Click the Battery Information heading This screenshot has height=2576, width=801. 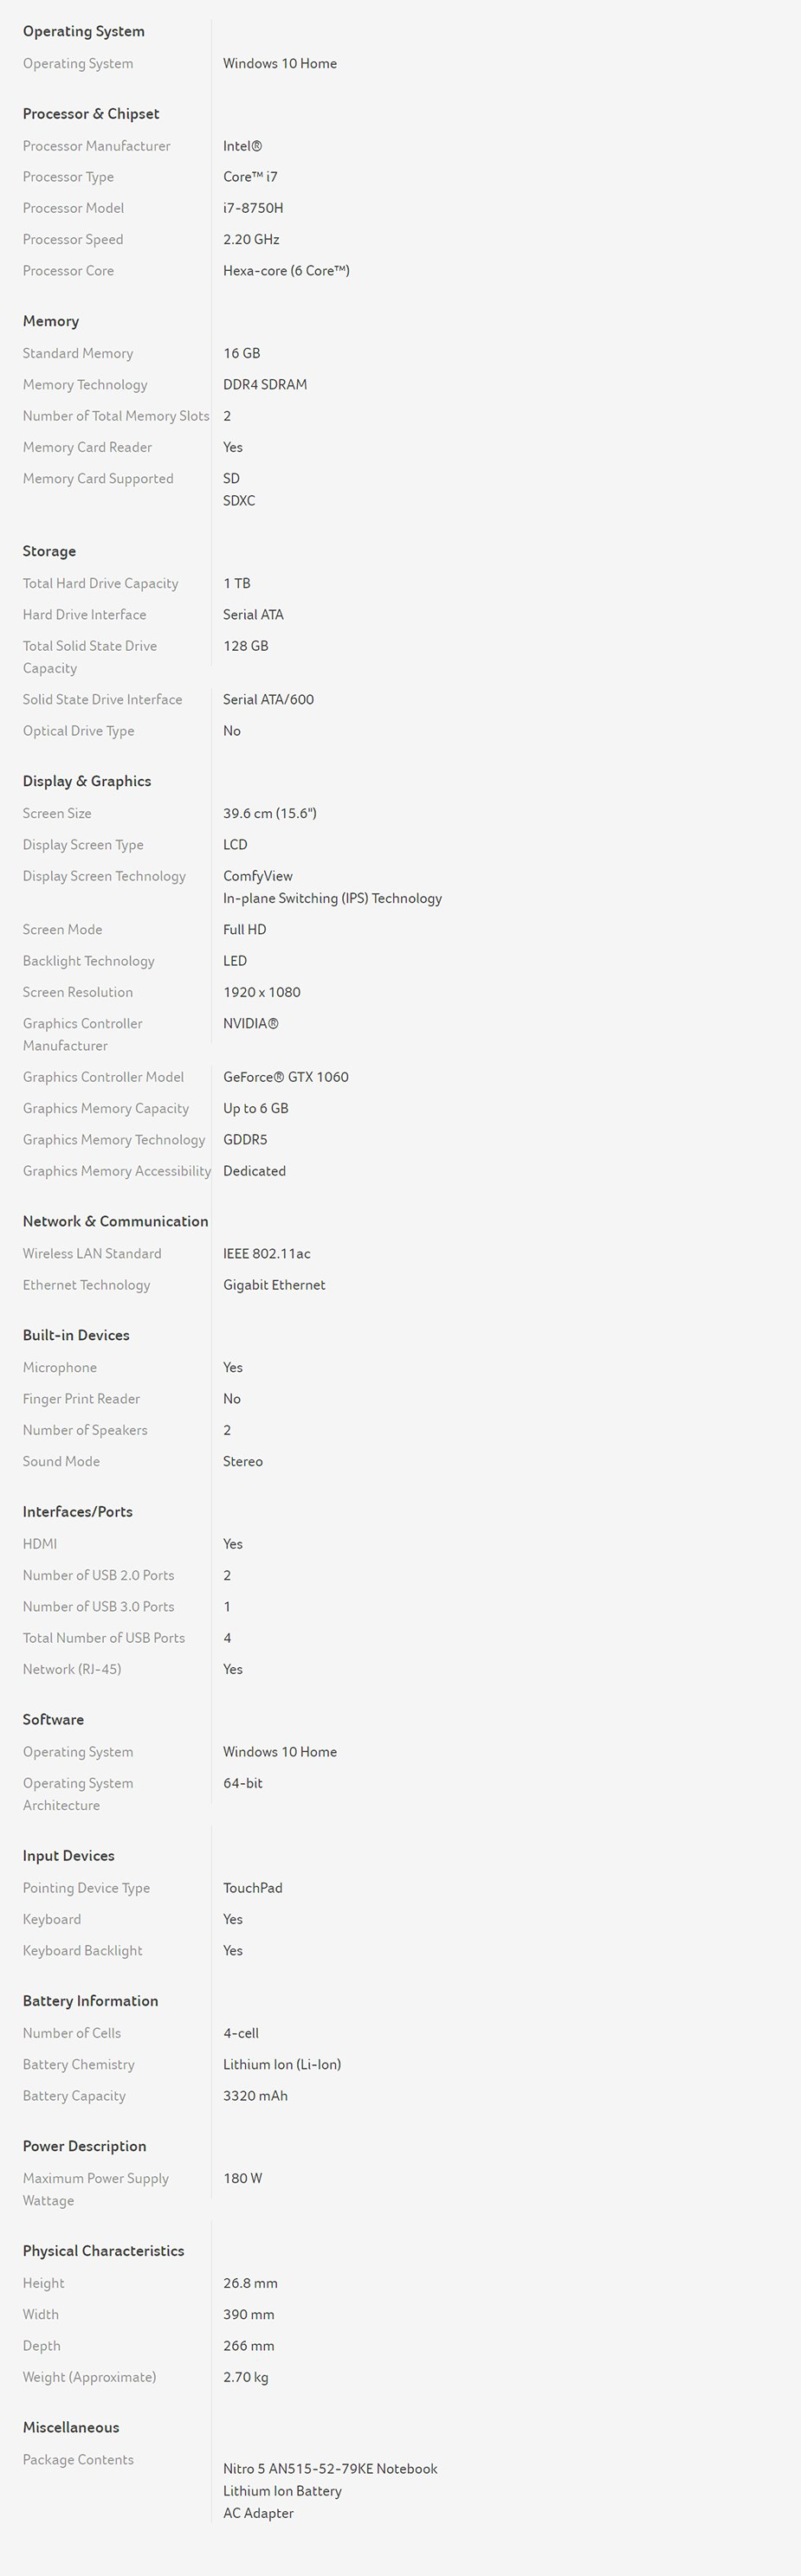(91, 2000)
